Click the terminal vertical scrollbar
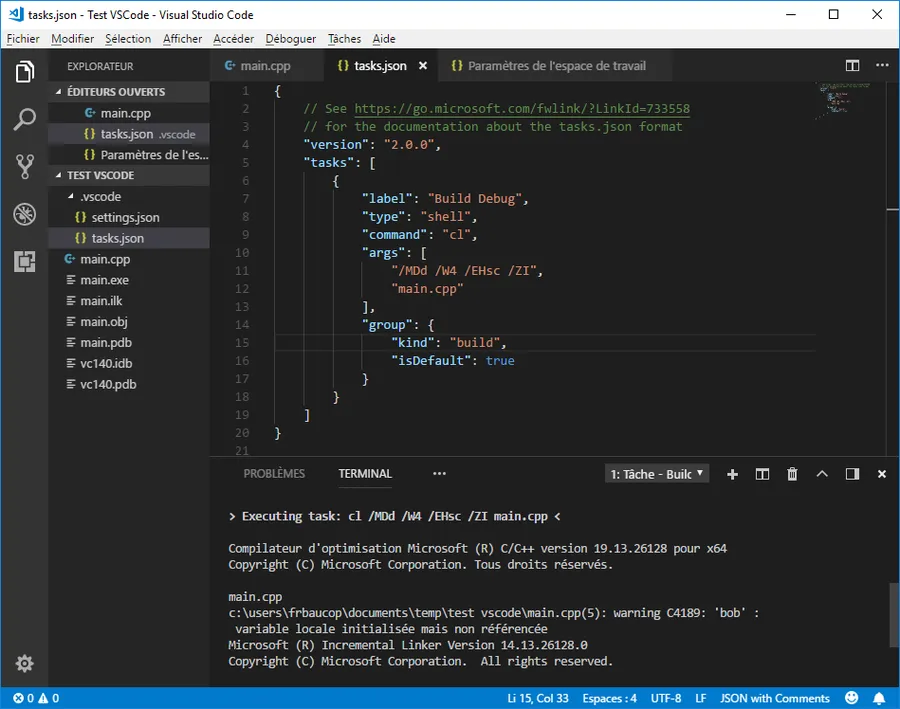Viewport: 900px width, 709px height. click(893, 614)
